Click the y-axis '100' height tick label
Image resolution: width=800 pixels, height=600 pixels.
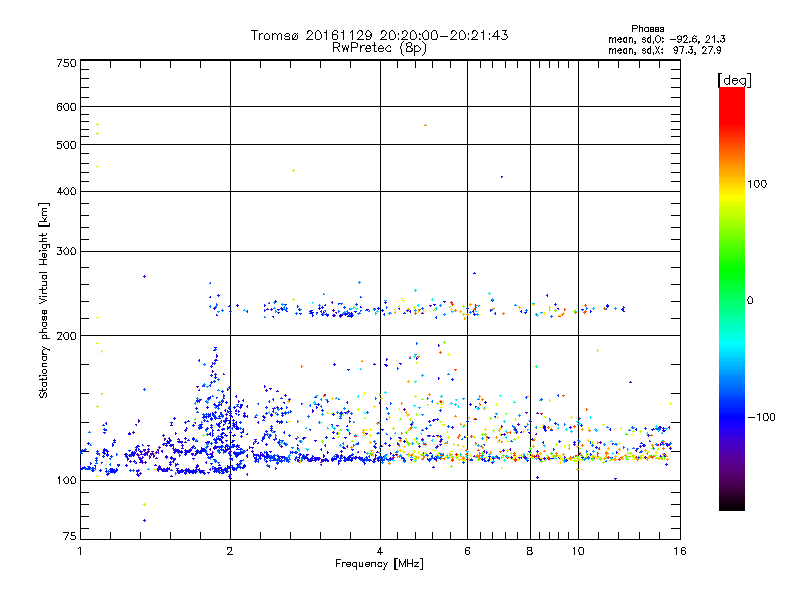(66, 480)
